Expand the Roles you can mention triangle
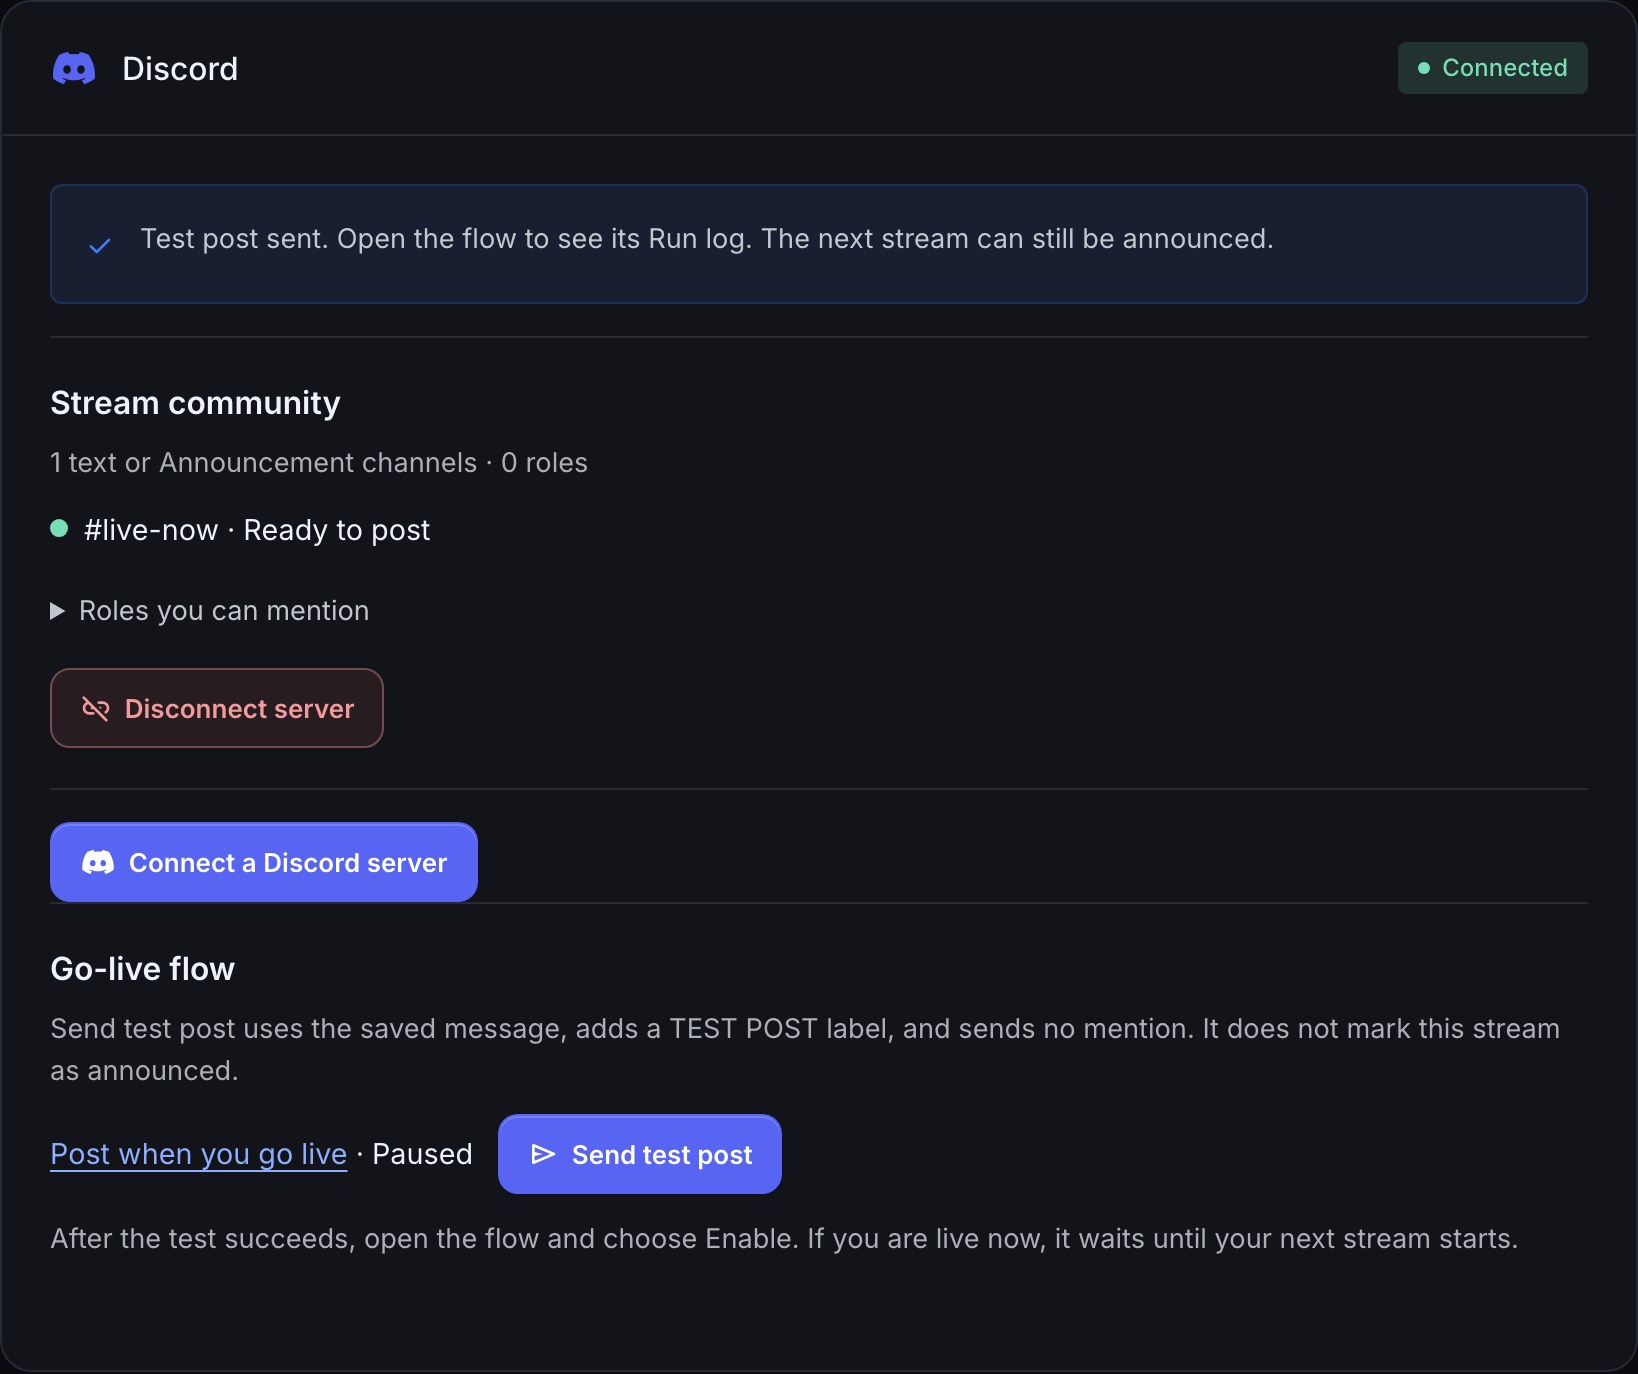Screen dimensions: 1638x1374 click(x=58, y=611)
